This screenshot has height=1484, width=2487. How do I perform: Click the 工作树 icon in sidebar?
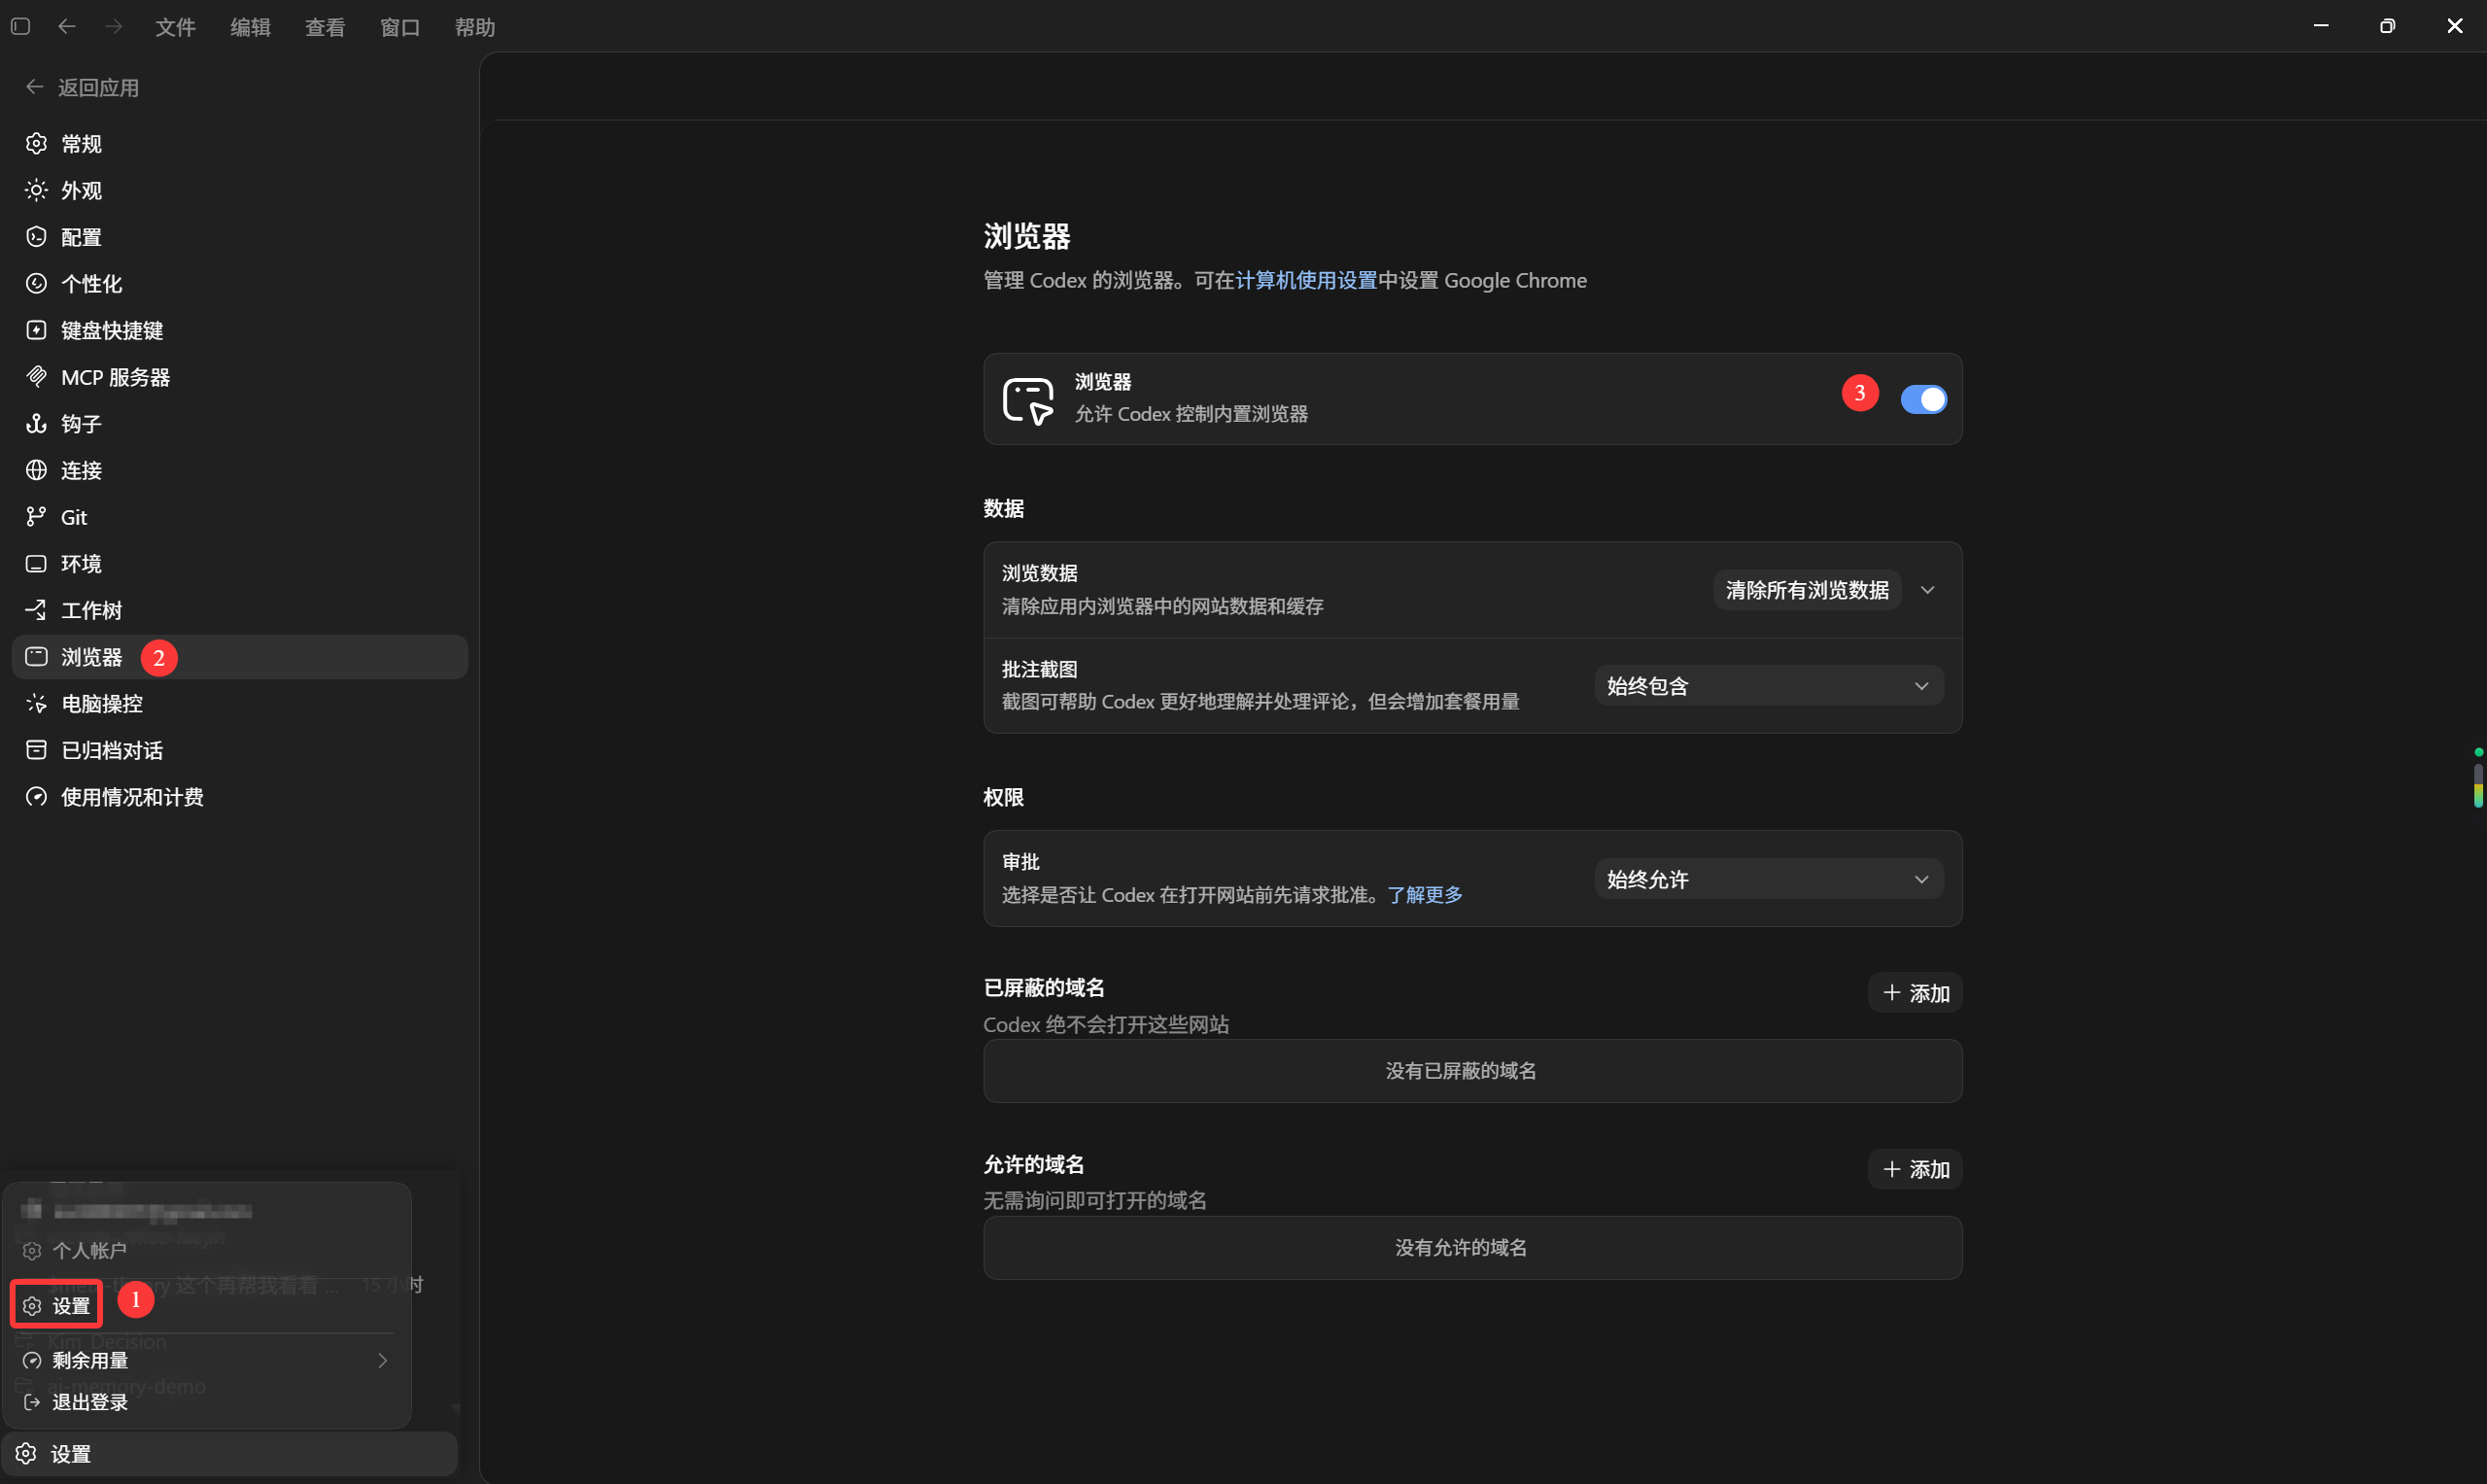coord(36,610)
